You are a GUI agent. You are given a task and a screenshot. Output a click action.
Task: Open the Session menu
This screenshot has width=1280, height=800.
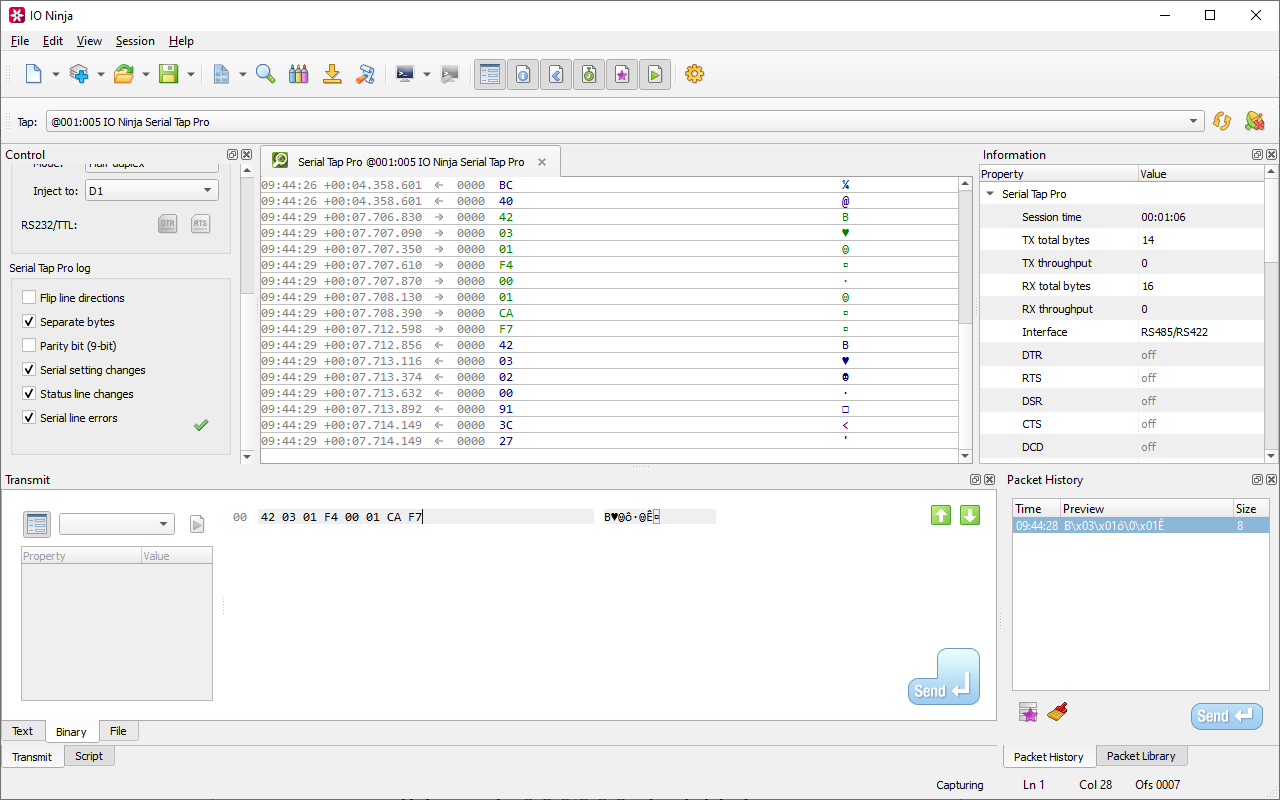coord(135,41)
